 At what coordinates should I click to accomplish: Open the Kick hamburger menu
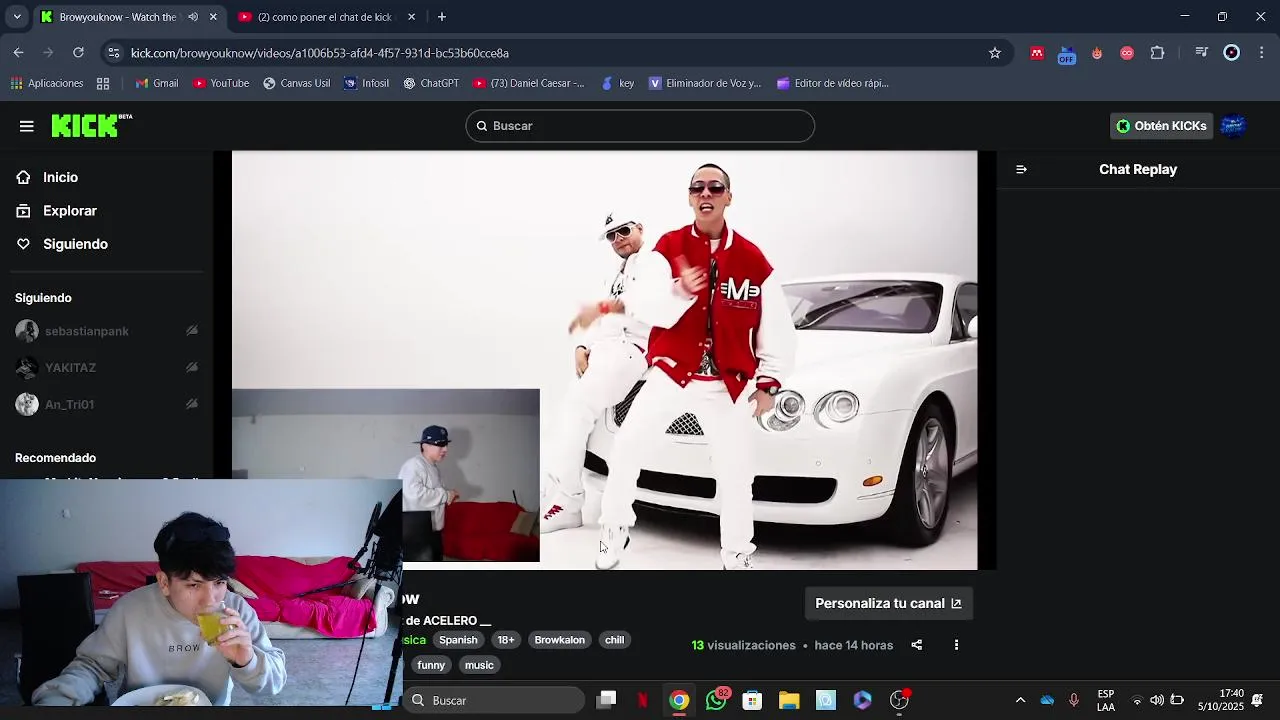click(x=27, y=126)
